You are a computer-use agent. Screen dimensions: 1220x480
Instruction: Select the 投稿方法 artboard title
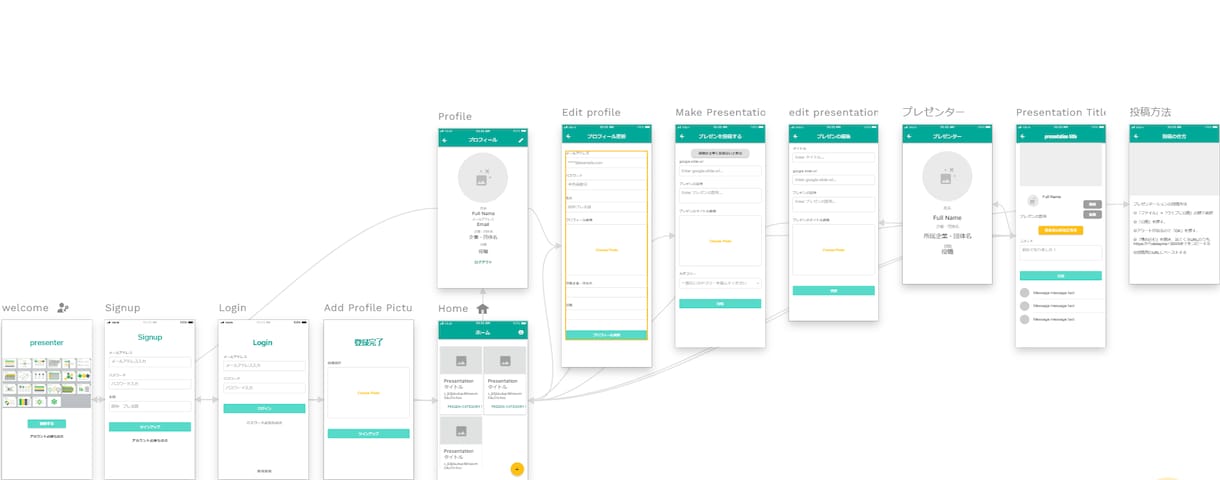pos(1150,113)
